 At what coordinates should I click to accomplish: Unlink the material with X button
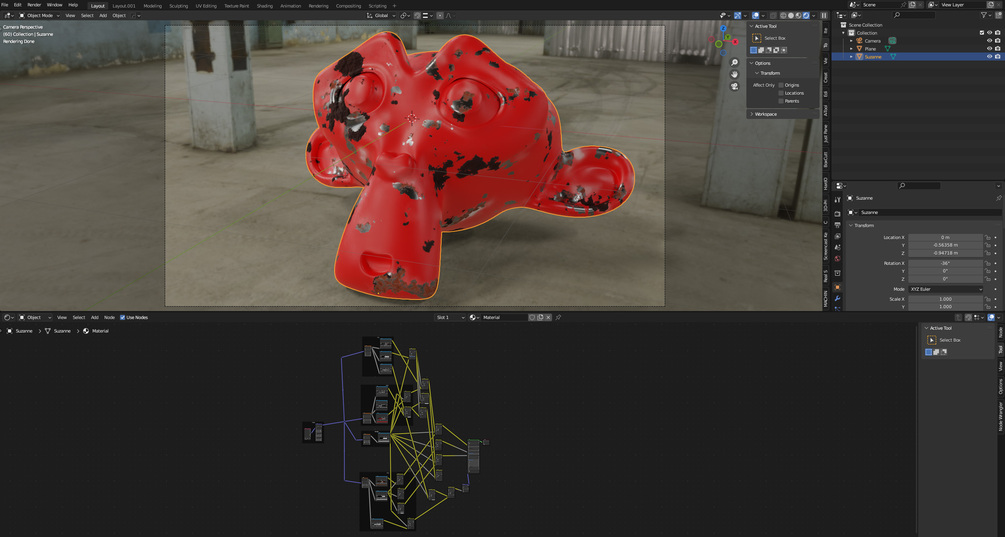(548, 317)
